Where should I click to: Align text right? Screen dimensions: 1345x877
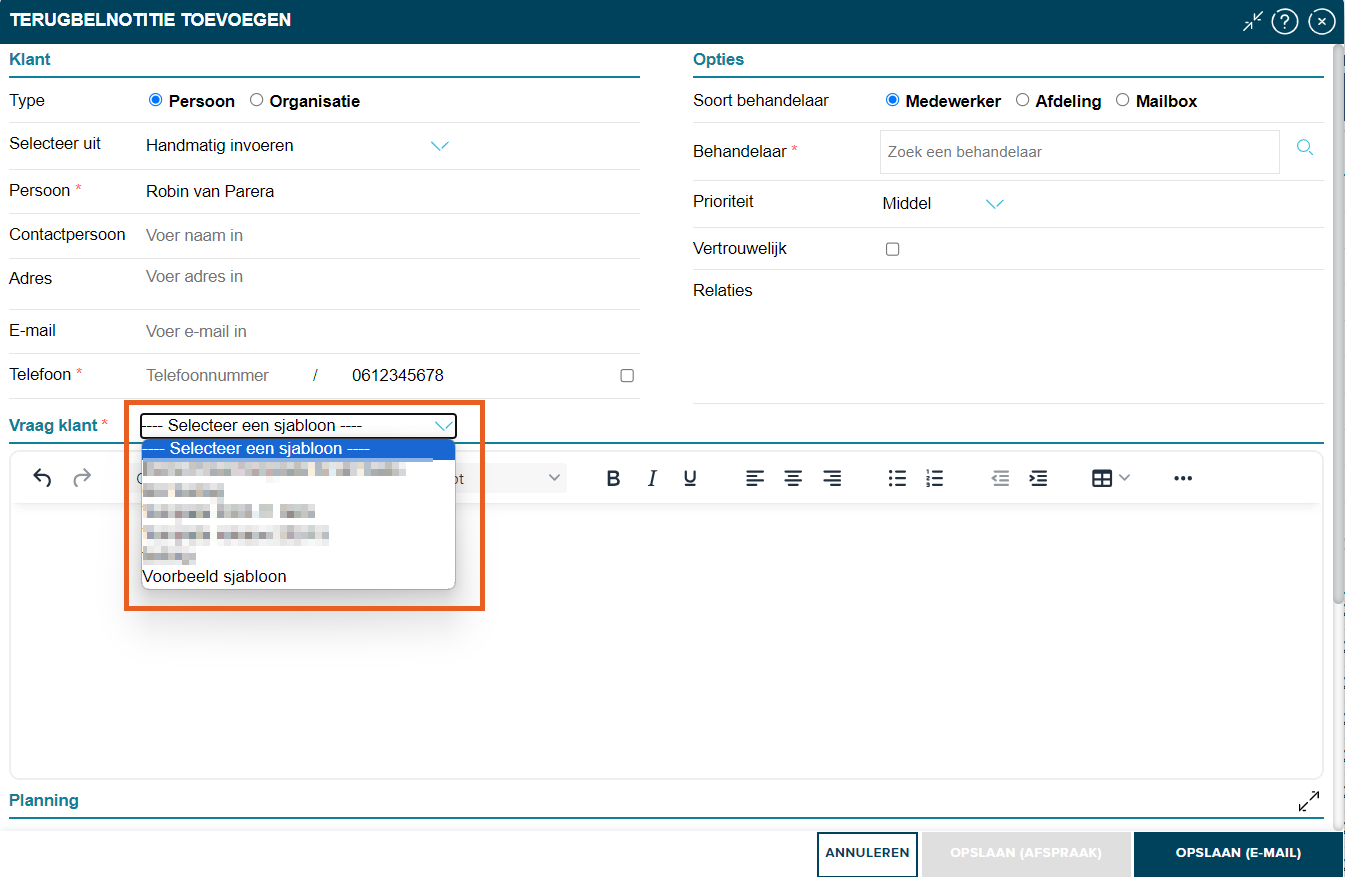(x=832, y=478)
